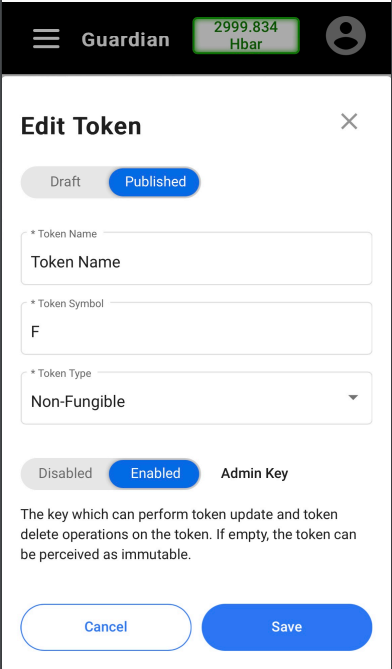392x669 pixels.
Task: Close the Edit Token dialog
Action: pos(349,122)
